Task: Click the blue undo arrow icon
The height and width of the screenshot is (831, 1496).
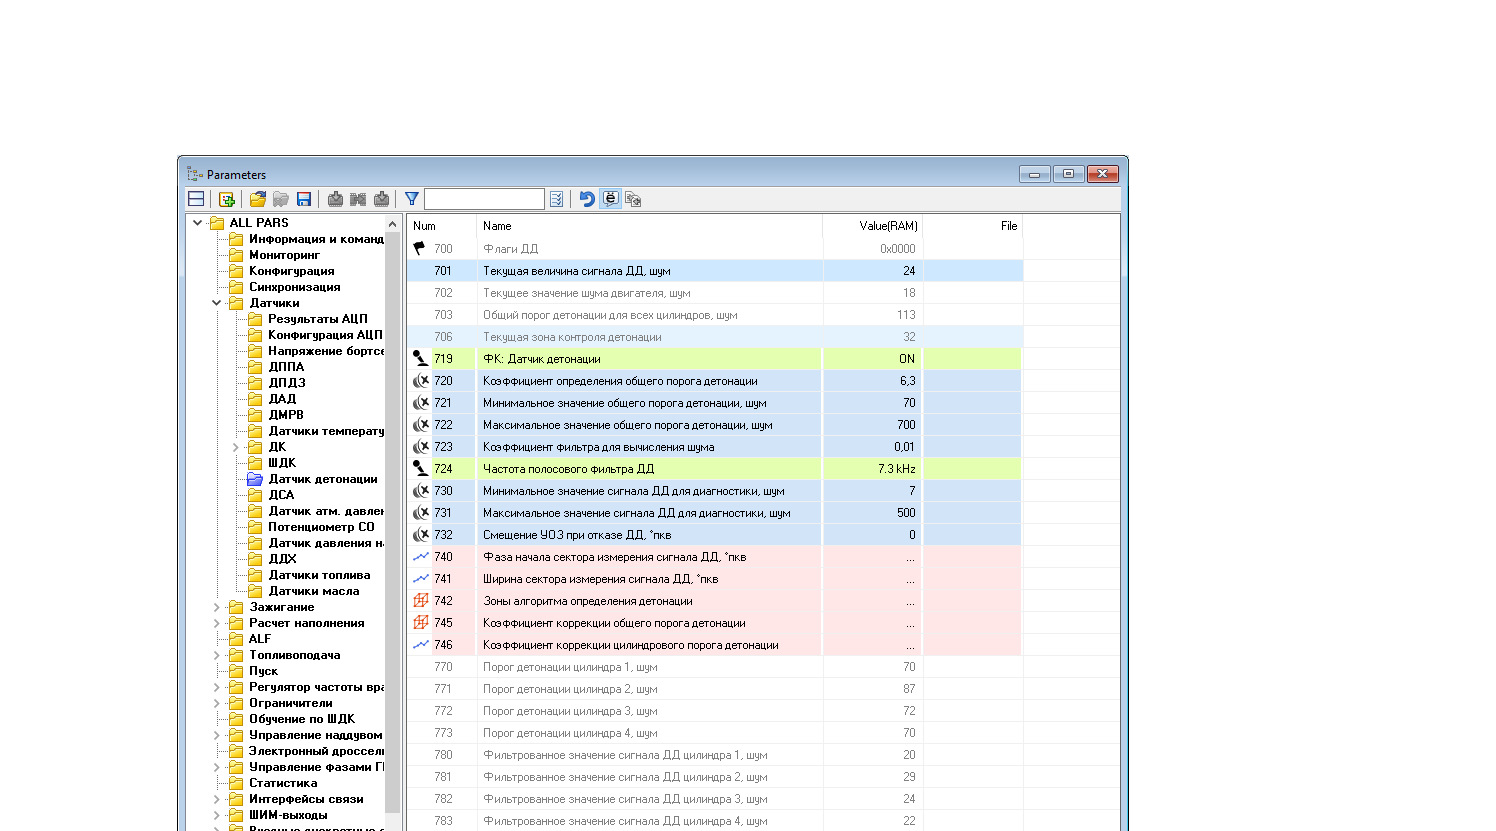Action: (587, 199)
